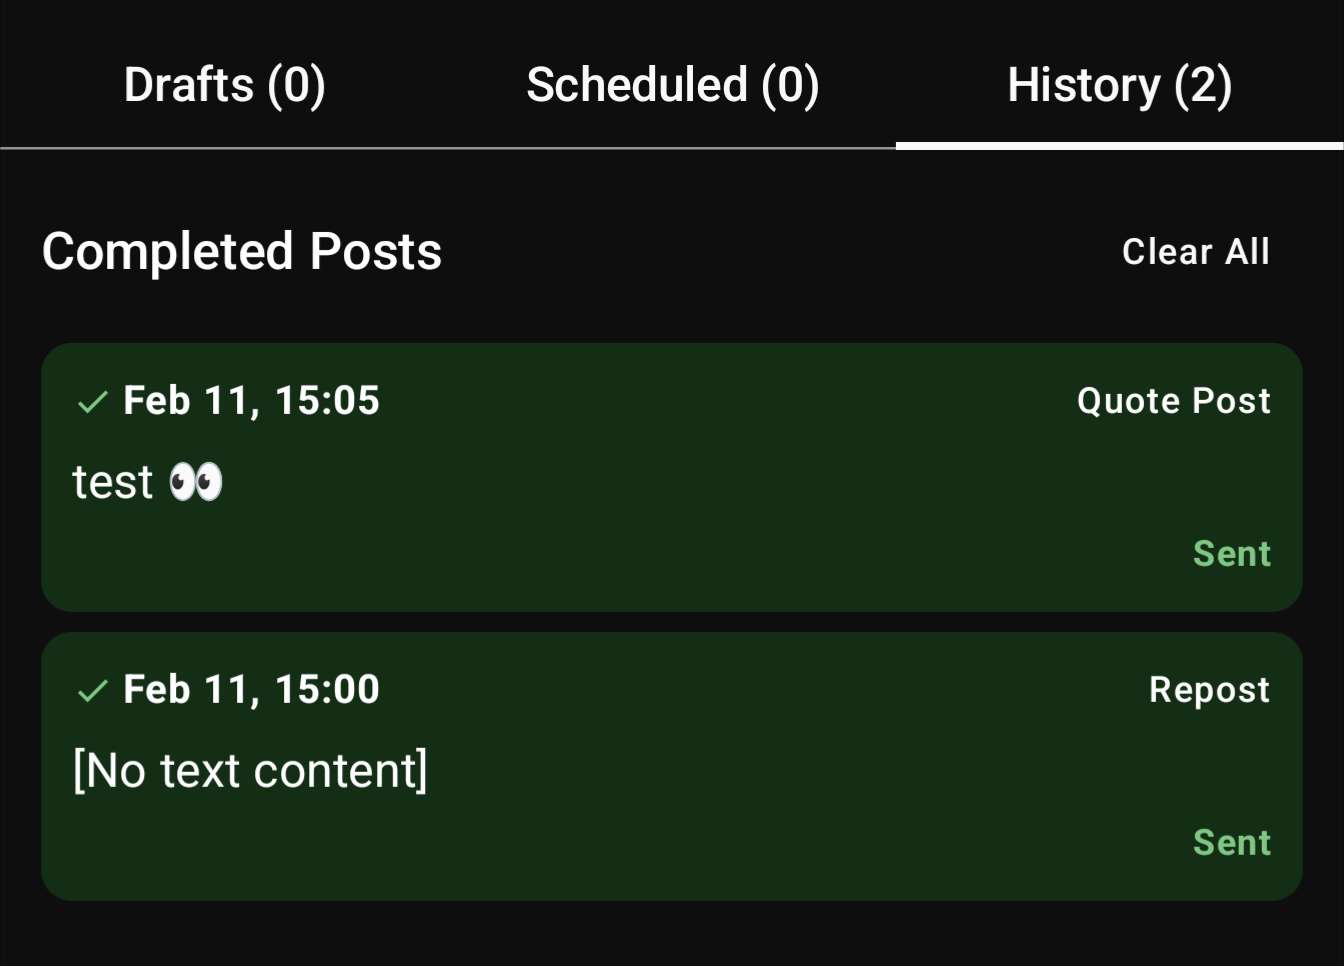Select the History (2) tab
Screen dimensions: 1344x966
pyautogui.click(x=1119, y=85)
